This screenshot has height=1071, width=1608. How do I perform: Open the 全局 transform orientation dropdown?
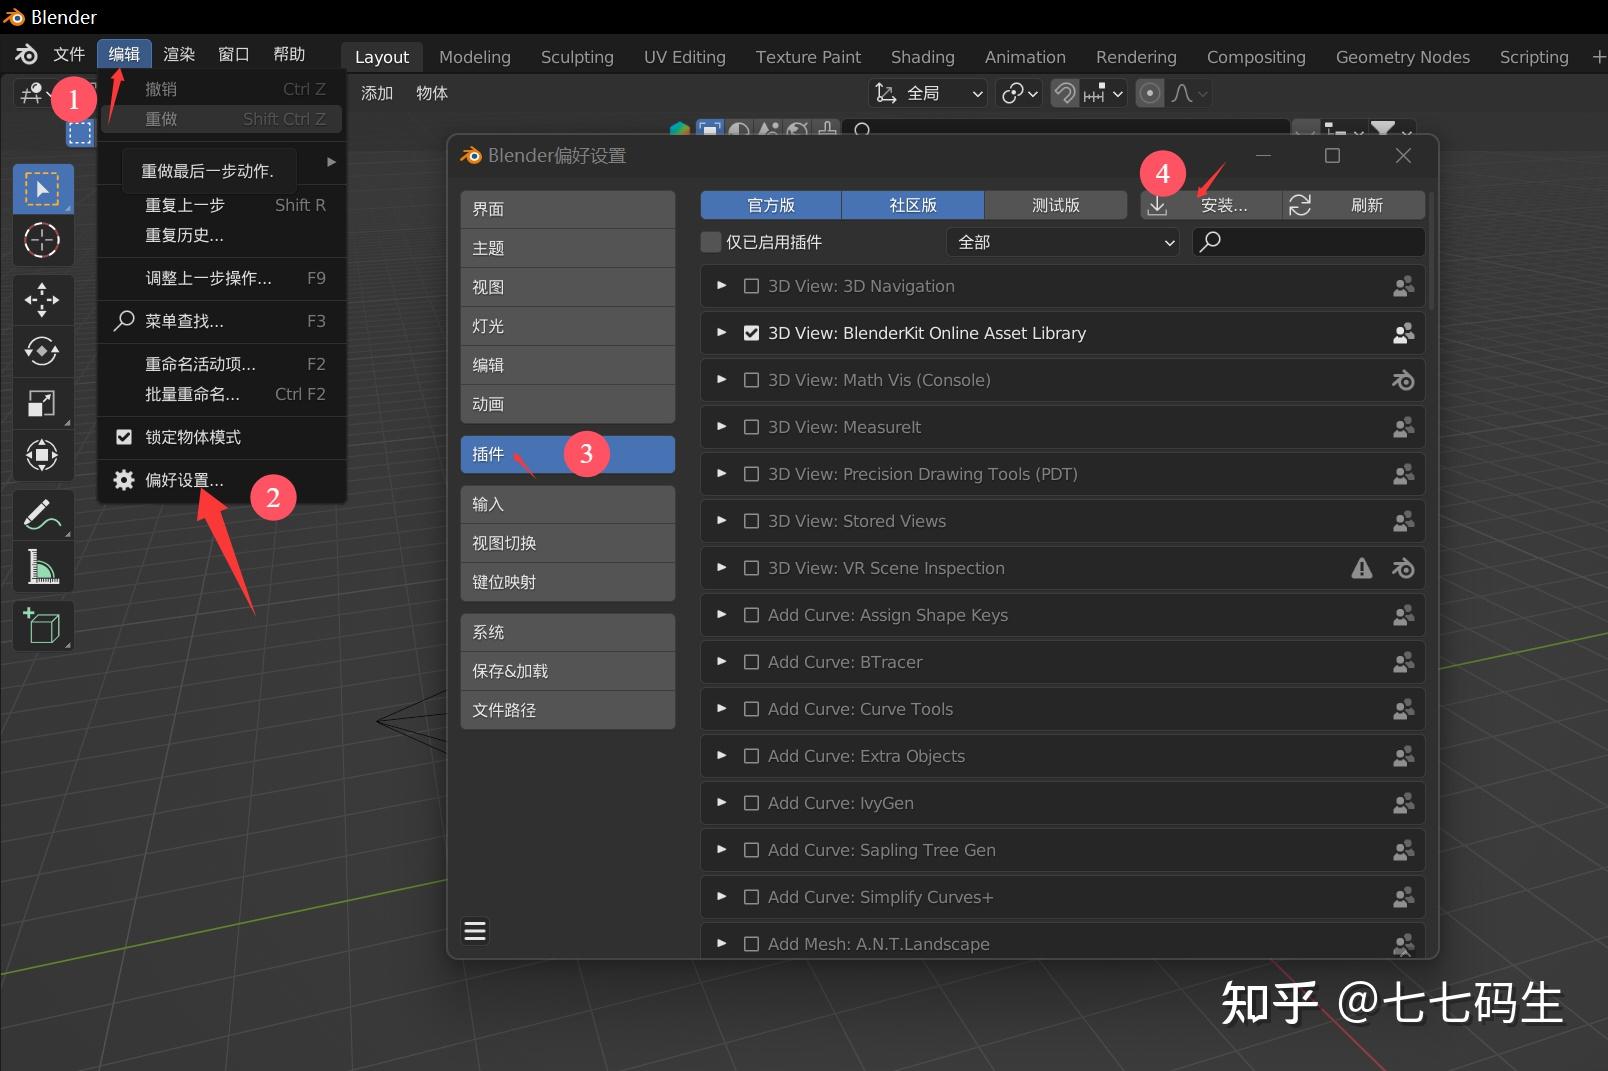tap(926, 93)
